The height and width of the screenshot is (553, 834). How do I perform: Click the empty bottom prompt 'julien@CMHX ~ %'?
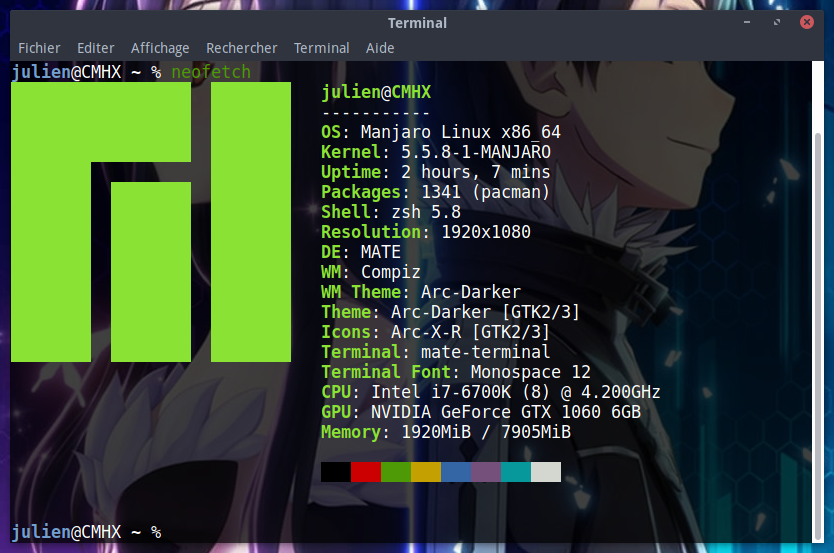(87, 532)
